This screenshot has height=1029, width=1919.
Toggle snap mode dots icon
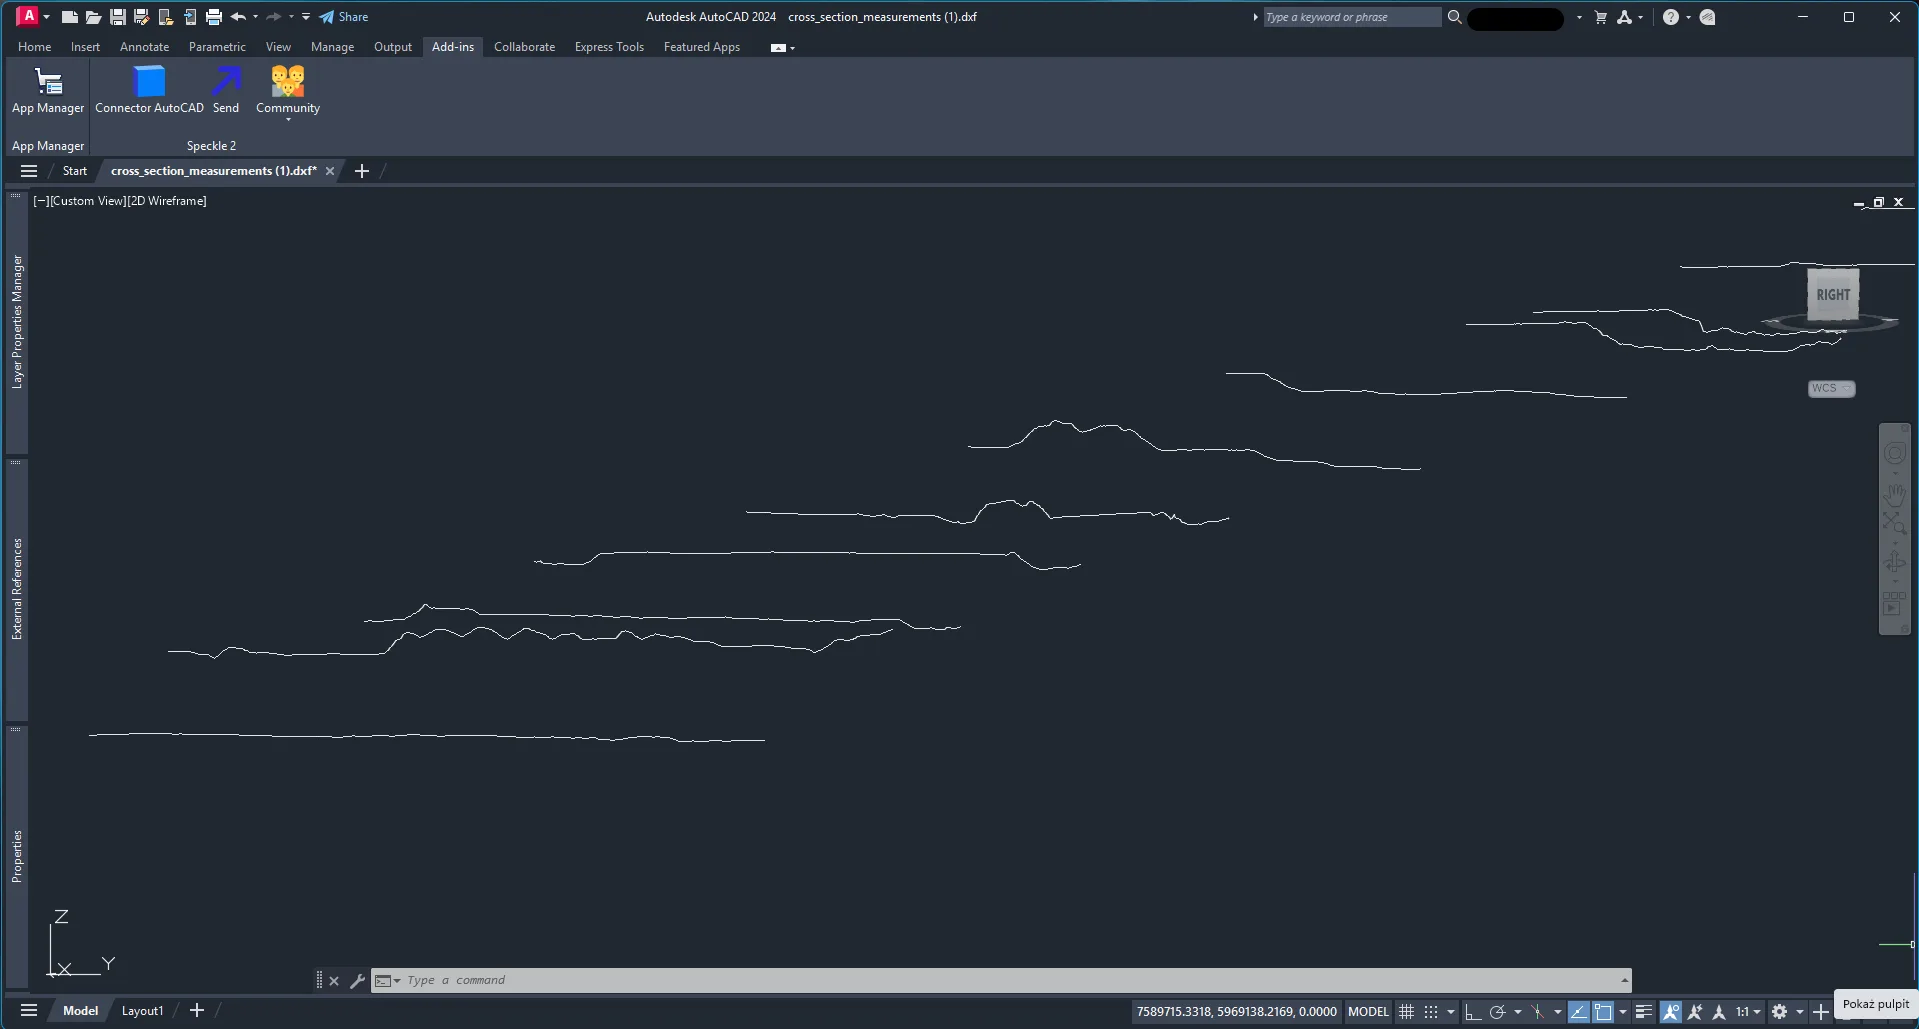pos(1431,1012)
